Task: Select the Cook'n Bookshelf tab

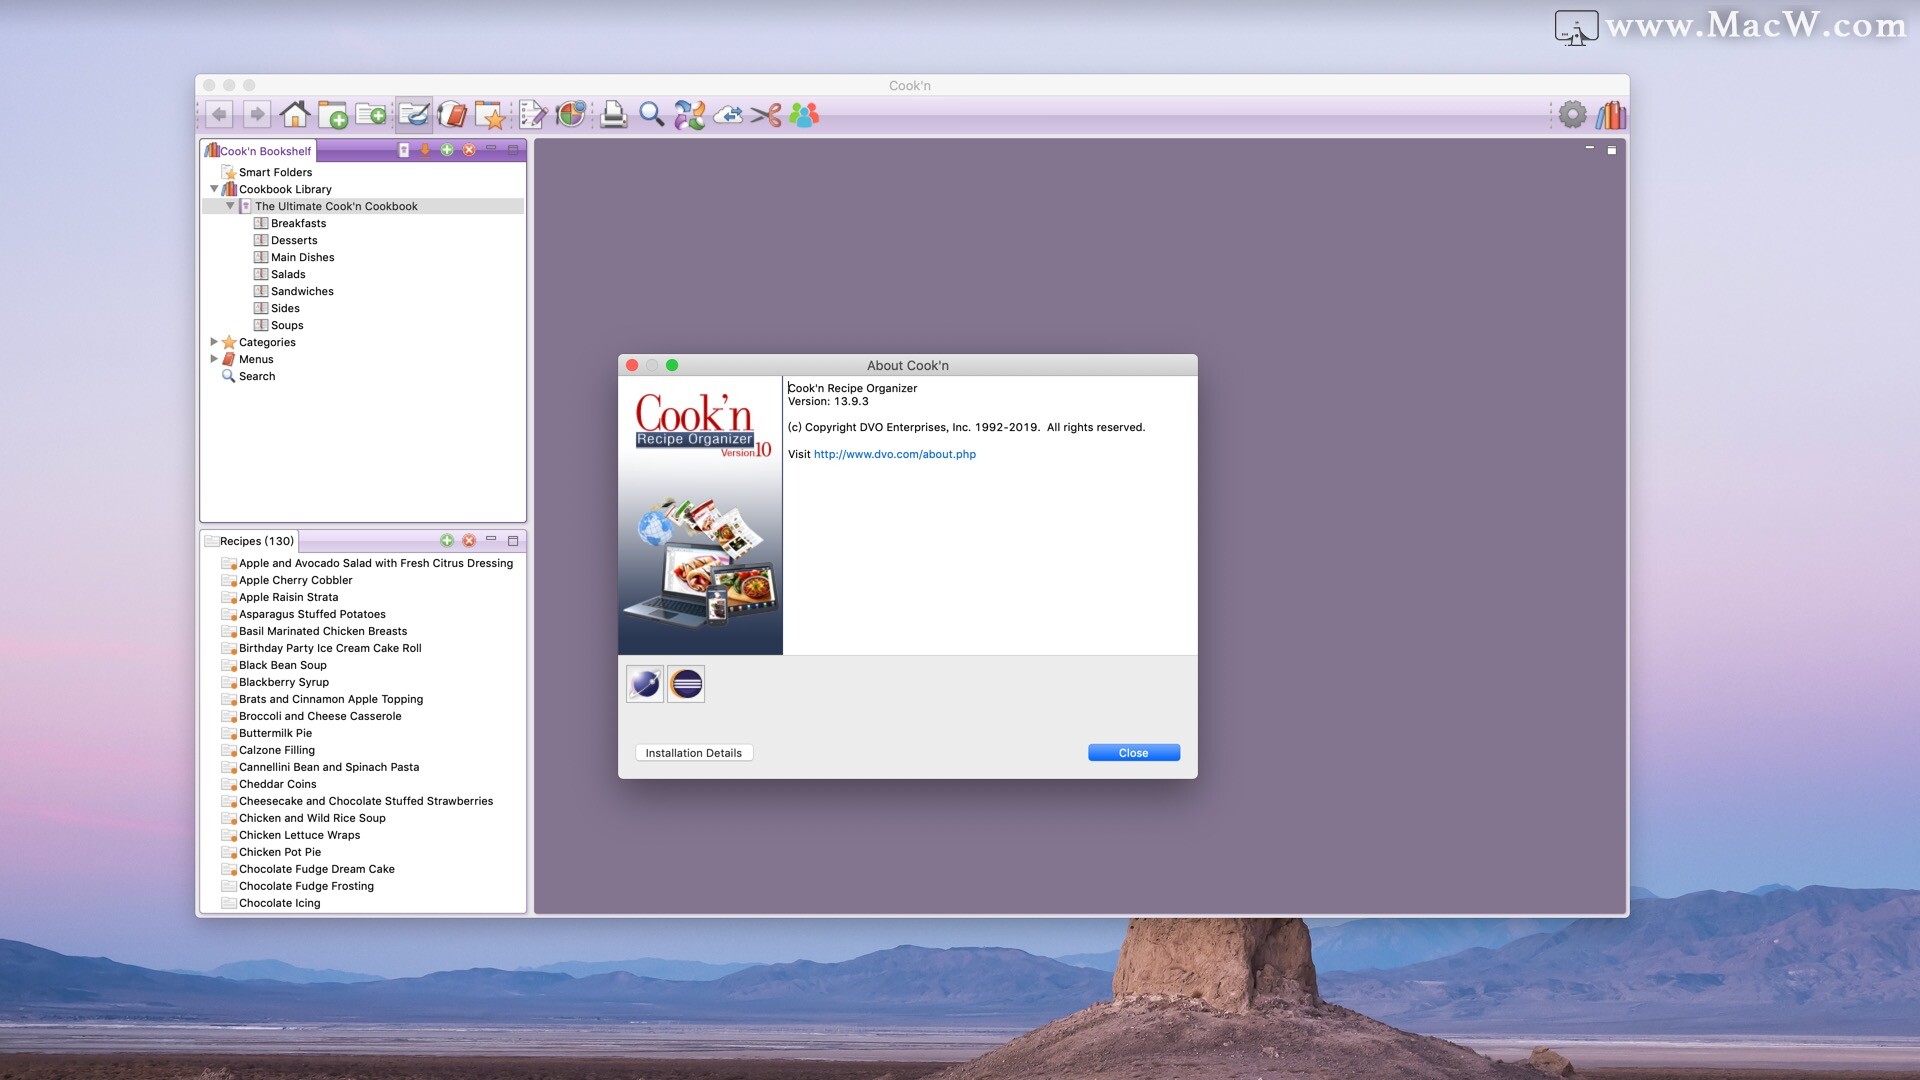Action: pyautogui.click(x=258, y=151)
